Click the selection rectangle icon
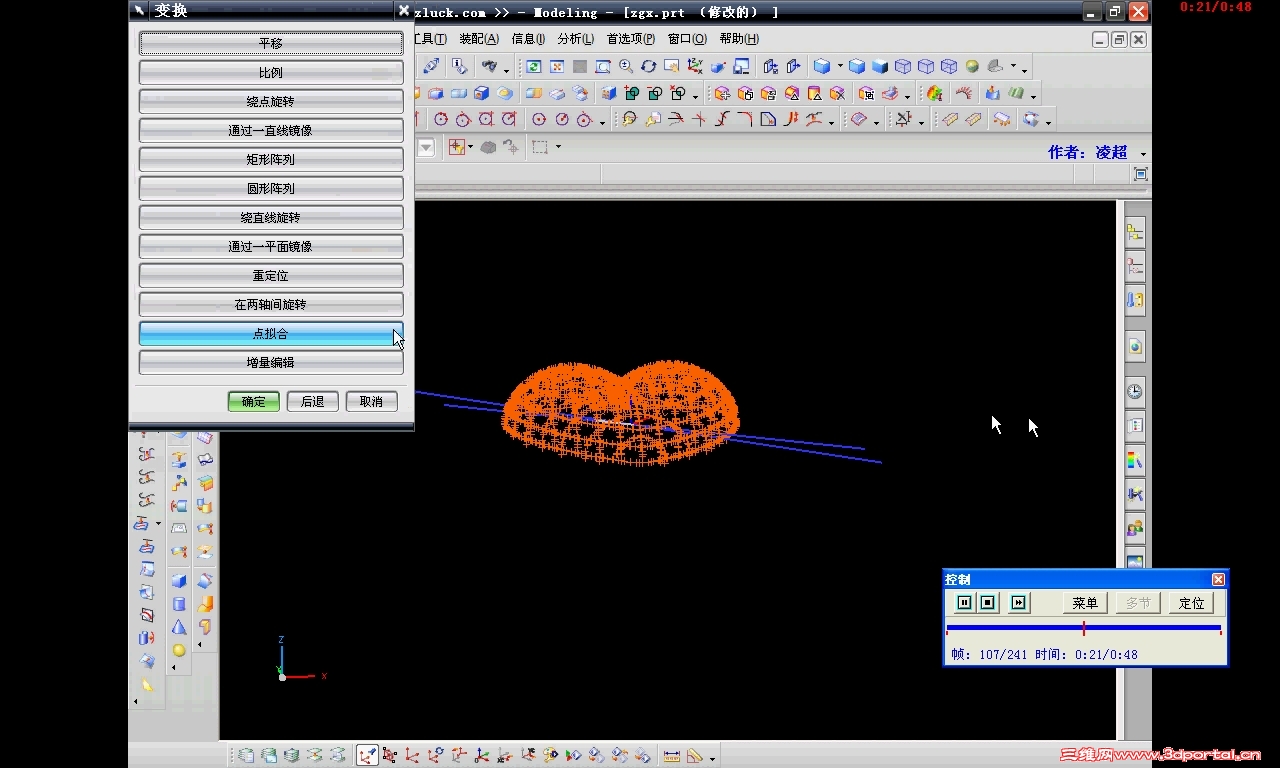This screenshot has height=768, width=1280. click(x=540, y=147)
